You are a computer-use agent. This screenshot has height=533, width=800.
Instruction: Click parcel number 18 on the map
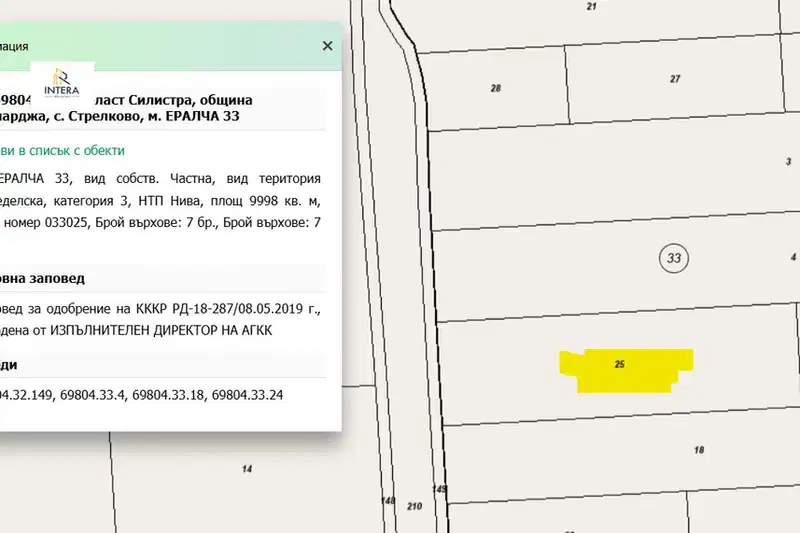pos(699,450)
